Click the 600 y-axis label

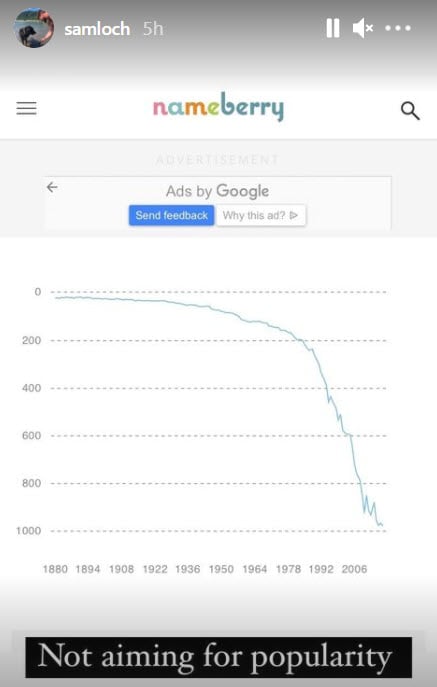coord(31,436)
